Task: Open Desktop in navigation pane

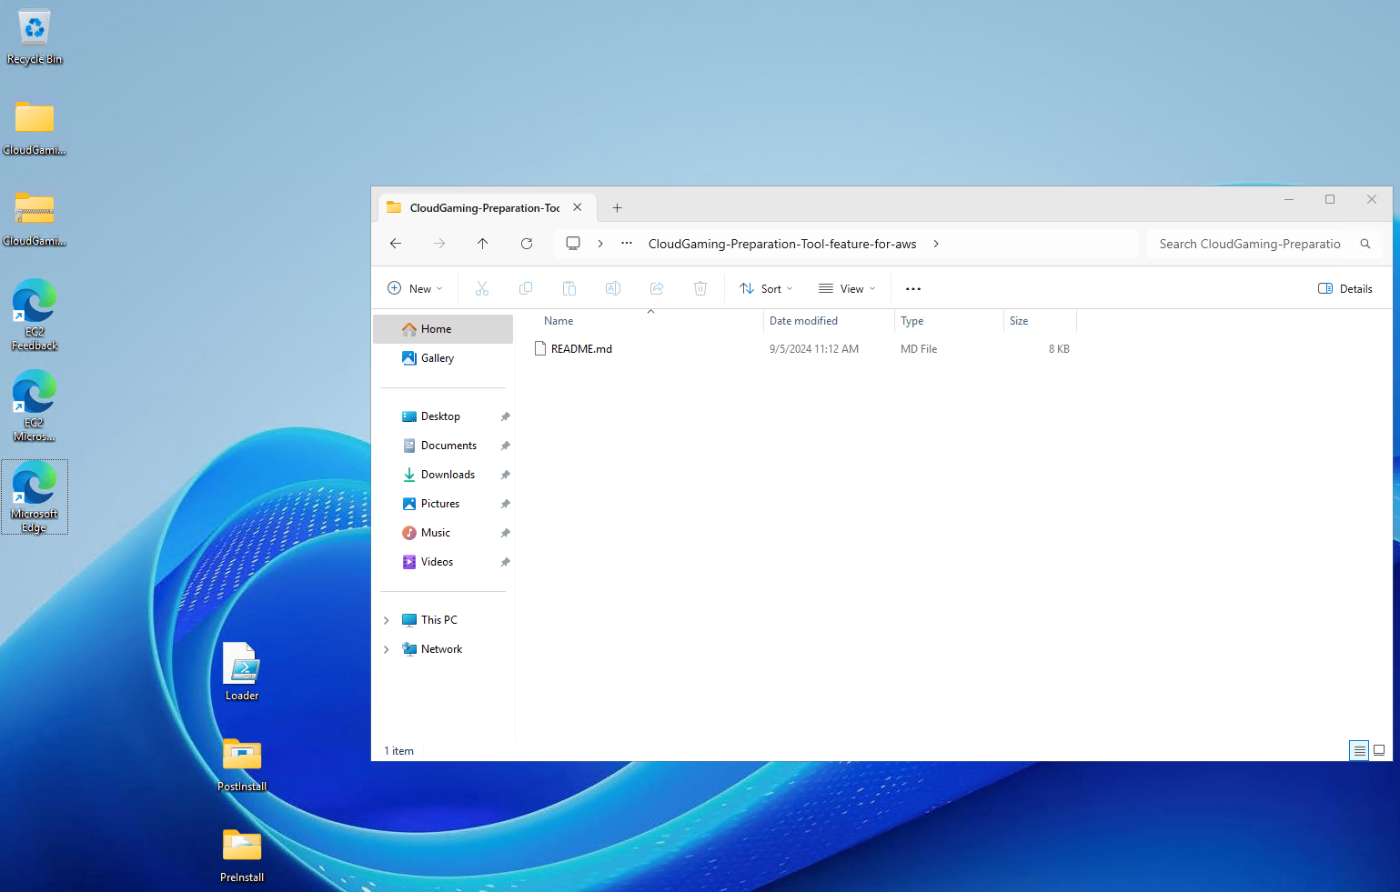Action: [443, 417]
